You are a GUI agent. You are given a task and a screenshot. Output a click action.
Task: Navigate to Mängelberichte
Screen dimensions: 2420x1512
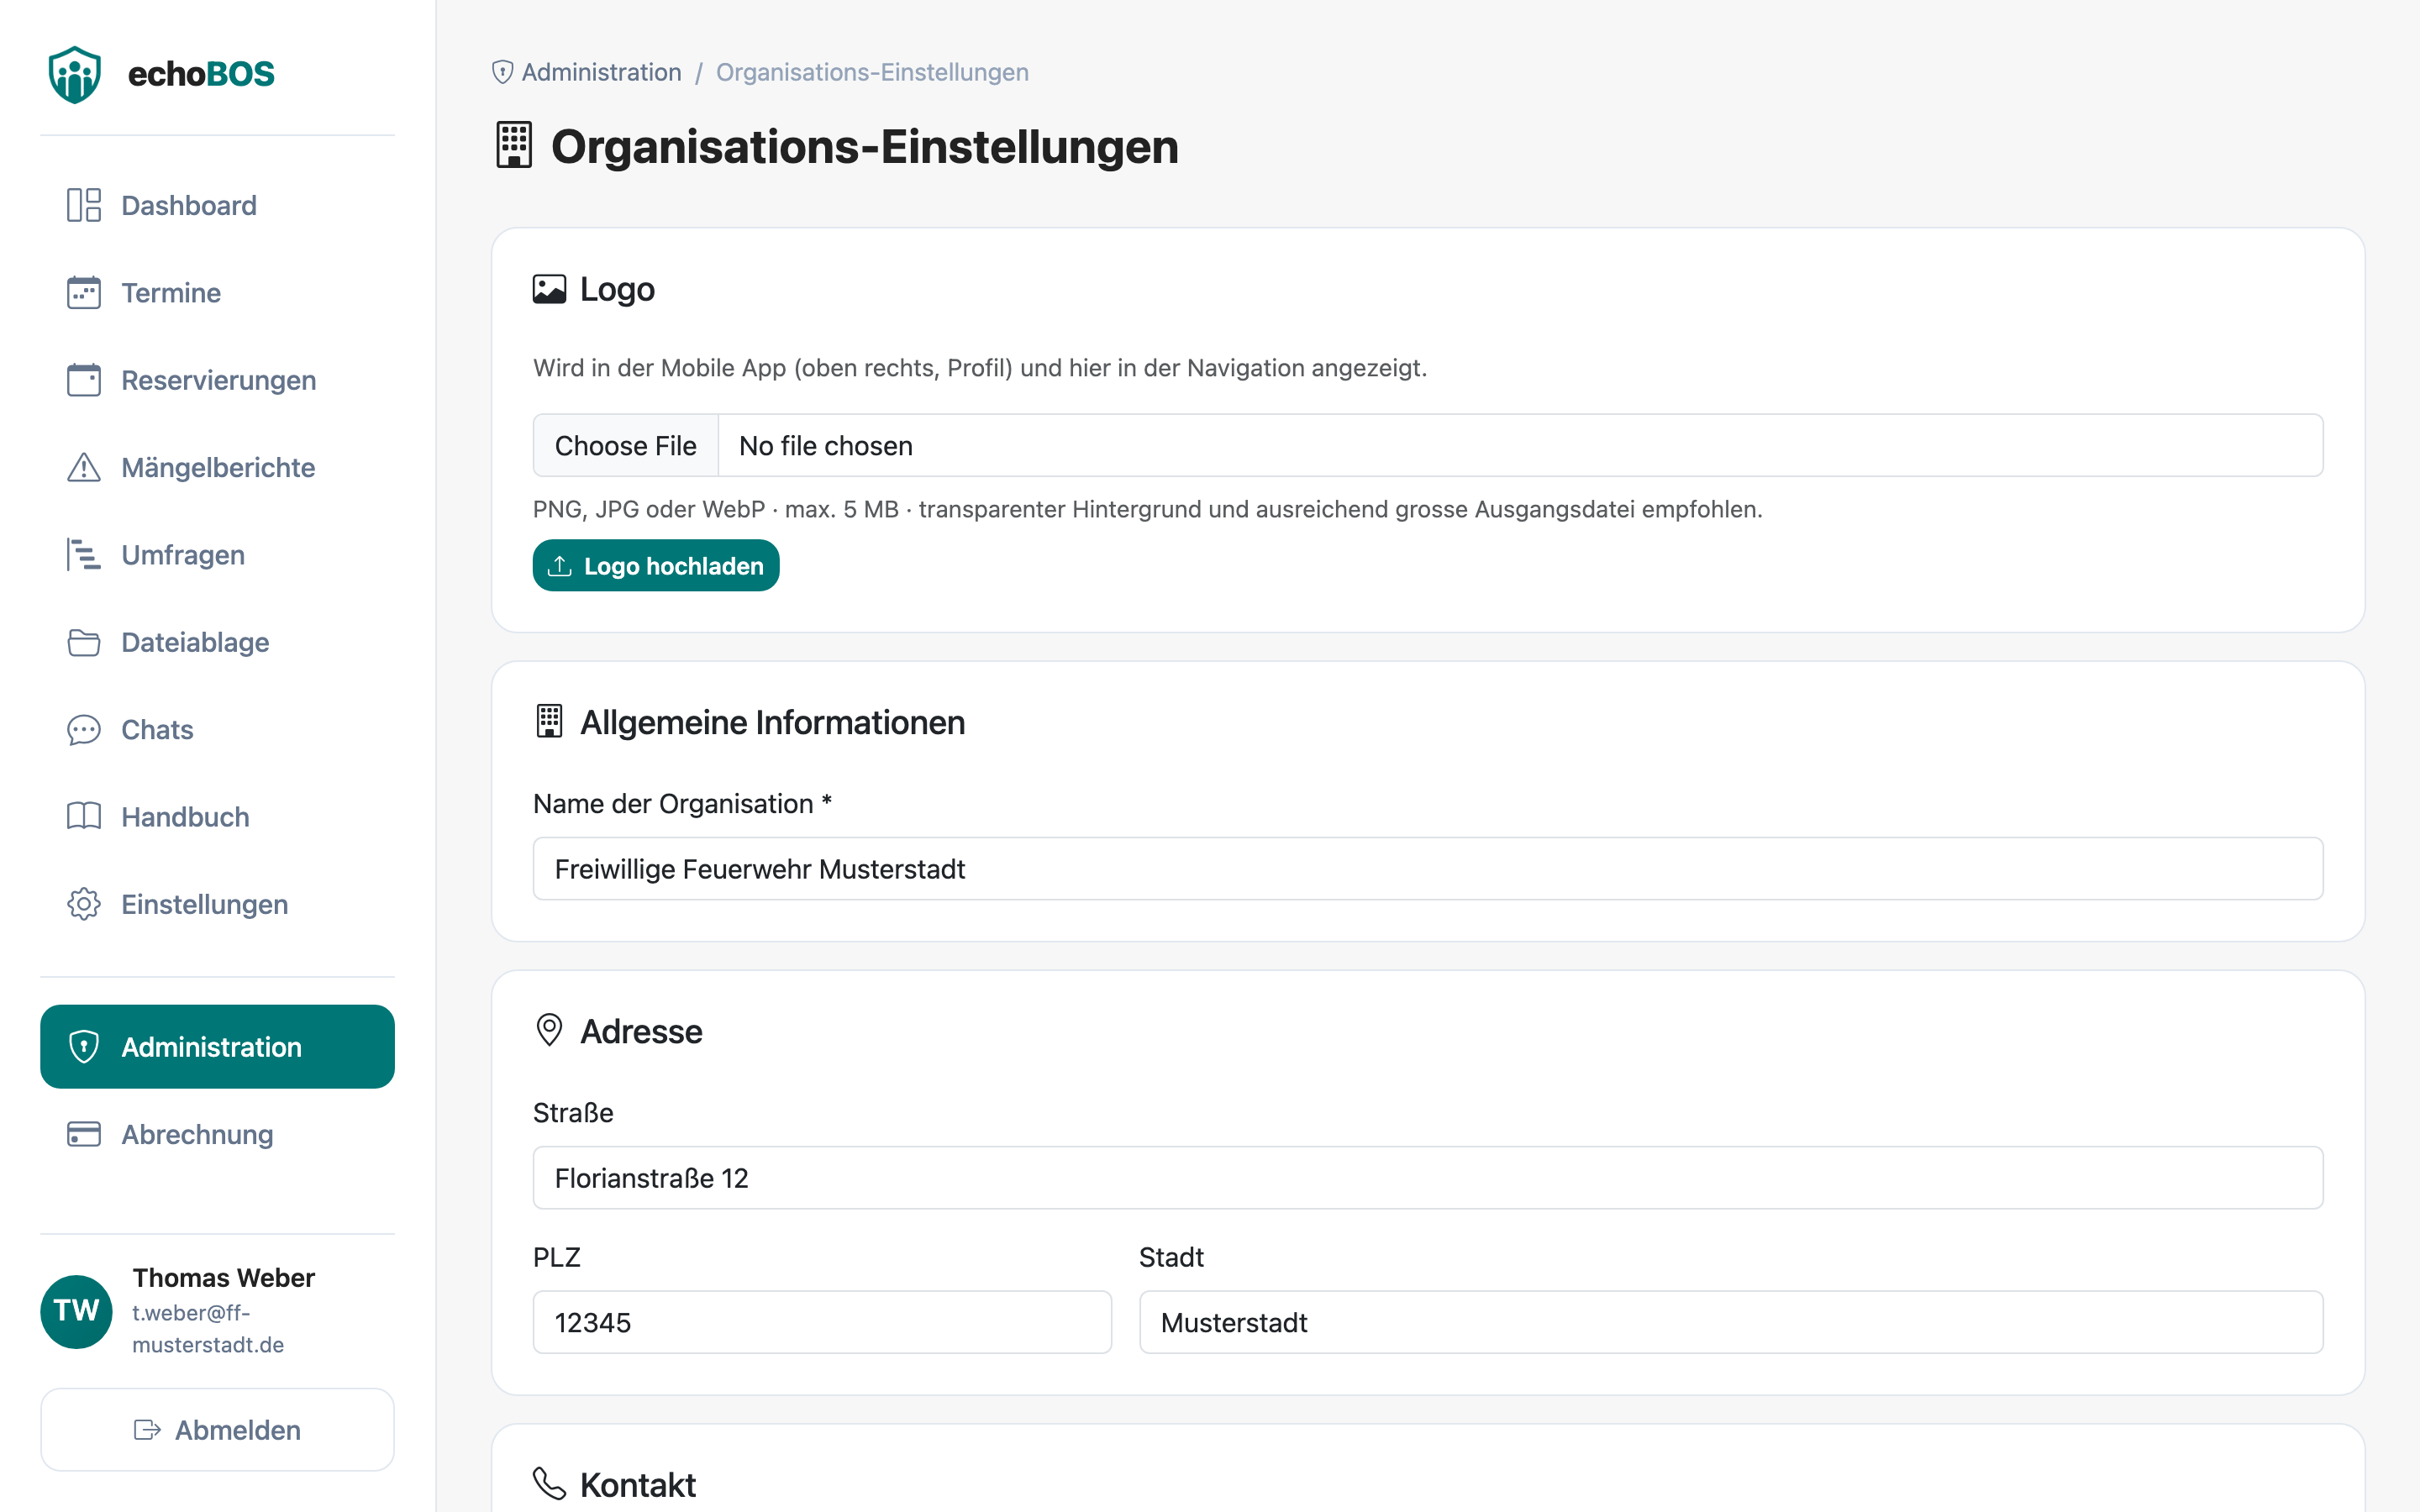coord(217,467)
